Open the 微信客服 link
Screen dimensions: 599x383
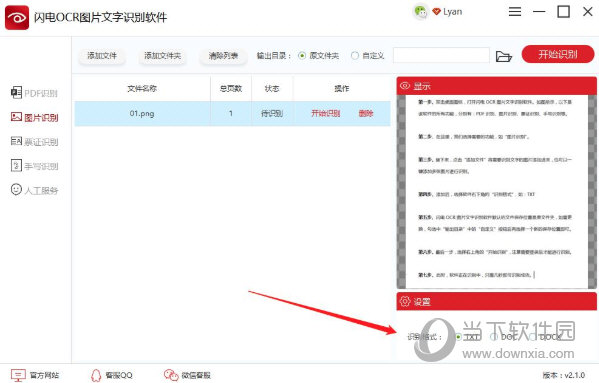196,375
